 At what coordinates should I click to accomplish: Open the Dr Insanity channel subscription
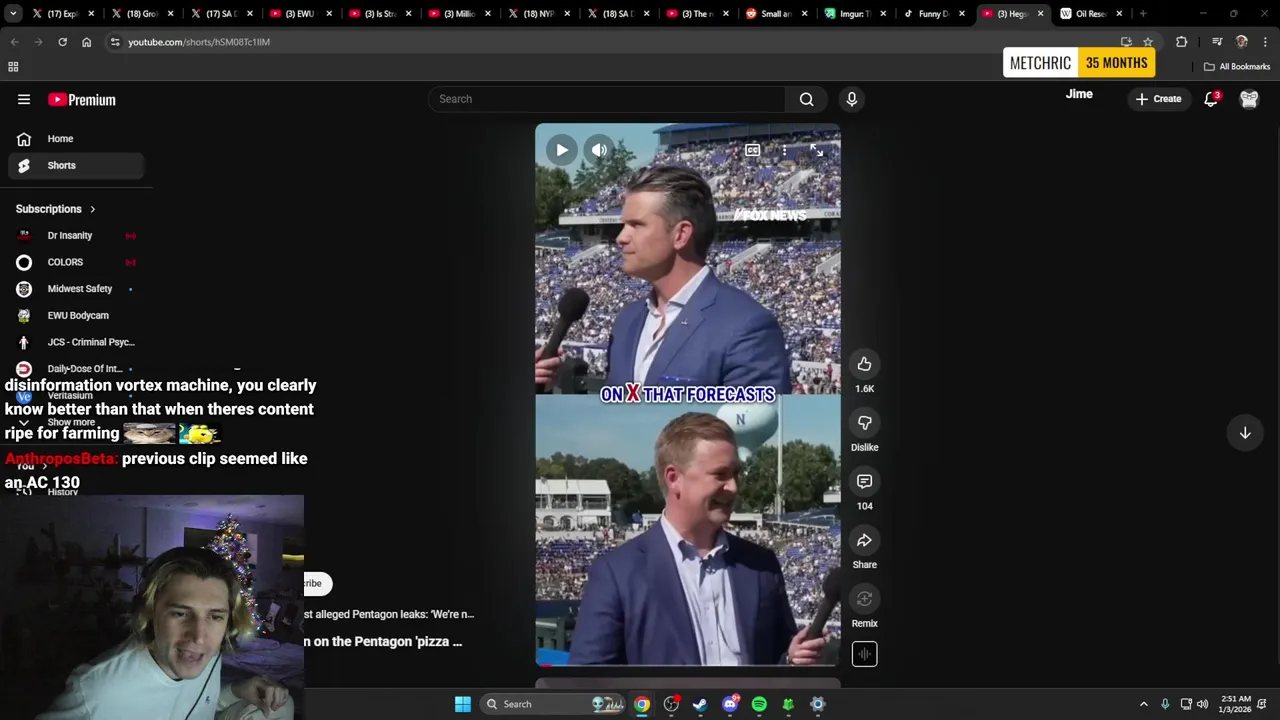click(x=77, y=235)
